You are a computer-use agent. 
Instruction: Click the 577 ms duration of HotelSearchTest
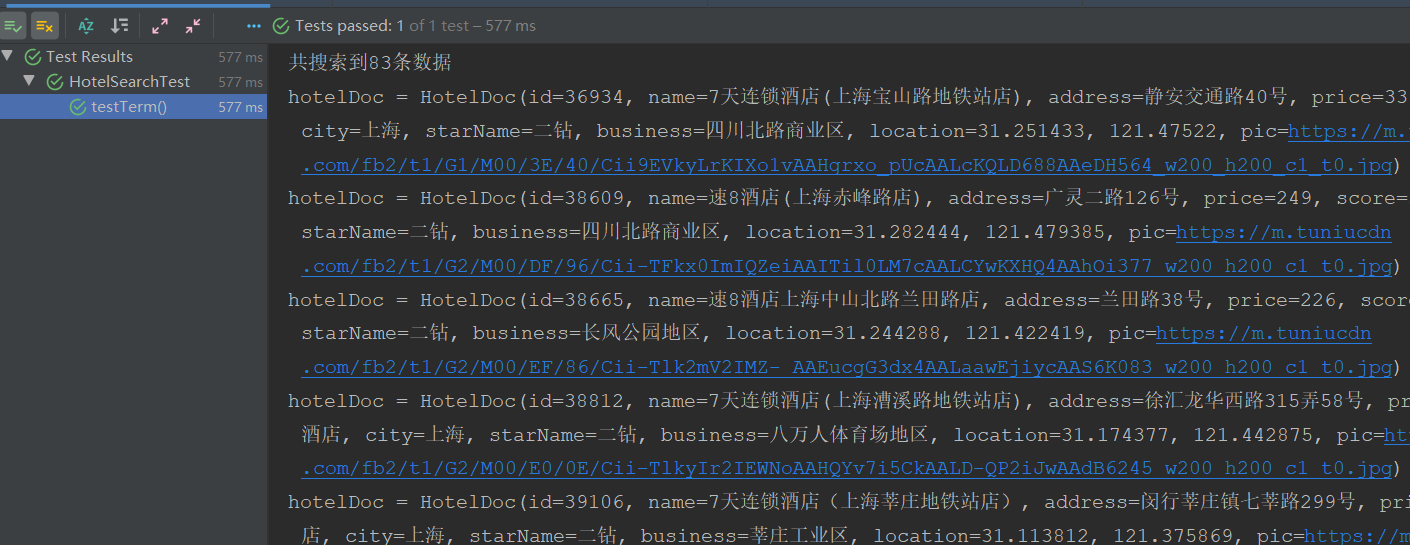[240, 82]
